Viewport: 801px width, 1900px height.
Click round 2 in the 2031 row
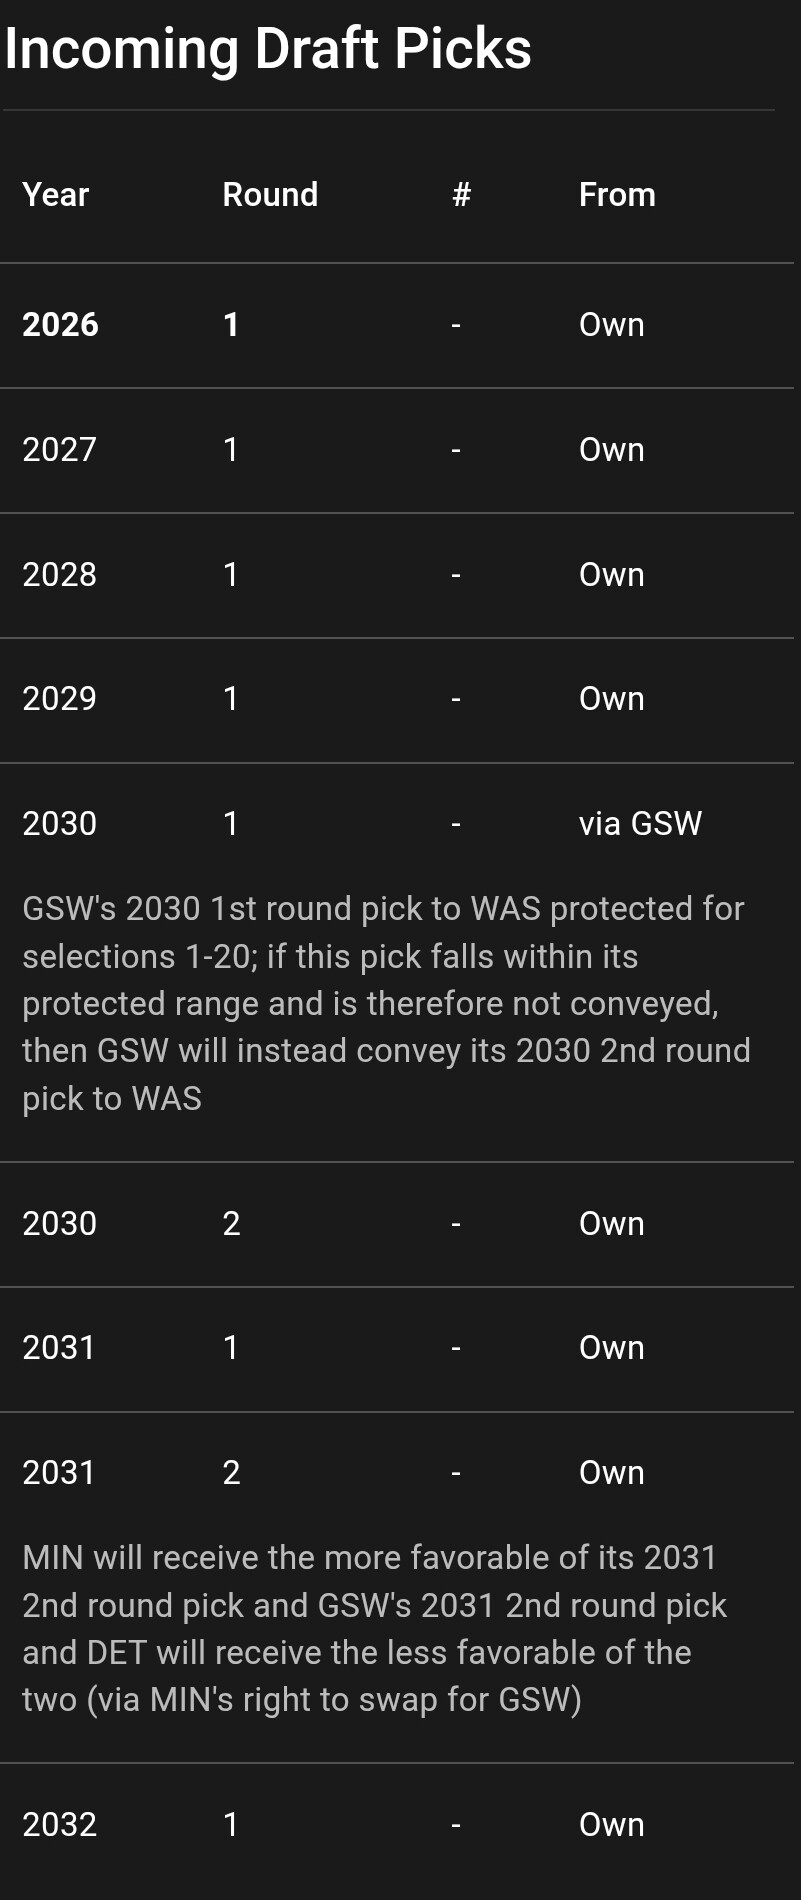[231, 1473]
